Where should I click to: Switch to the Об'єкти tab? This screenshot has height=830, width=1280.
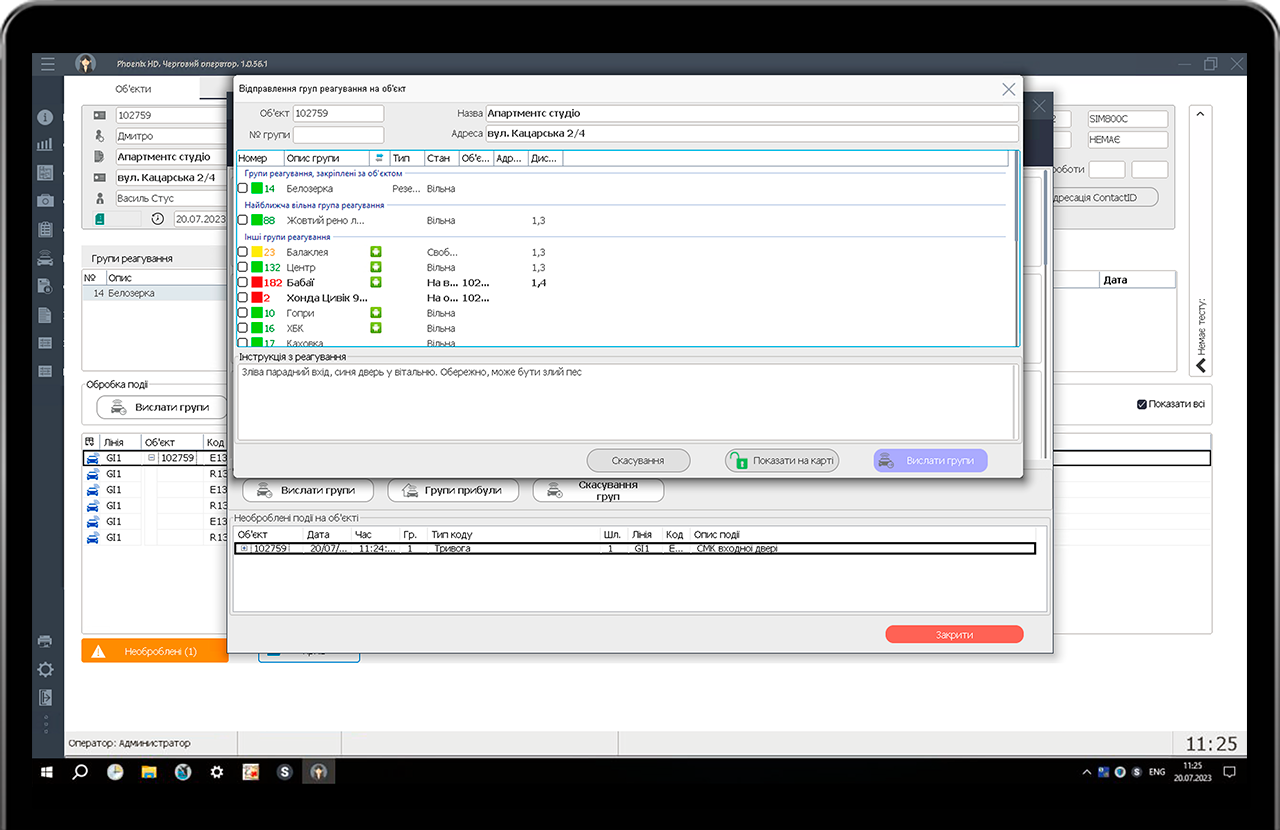click(x=133, y=89)
